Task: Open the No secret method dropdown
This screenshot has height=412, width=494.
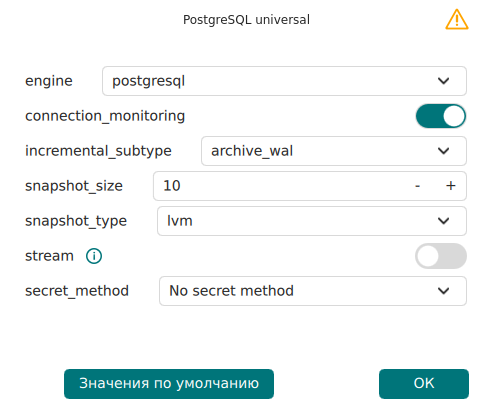Action: (313, 291)
